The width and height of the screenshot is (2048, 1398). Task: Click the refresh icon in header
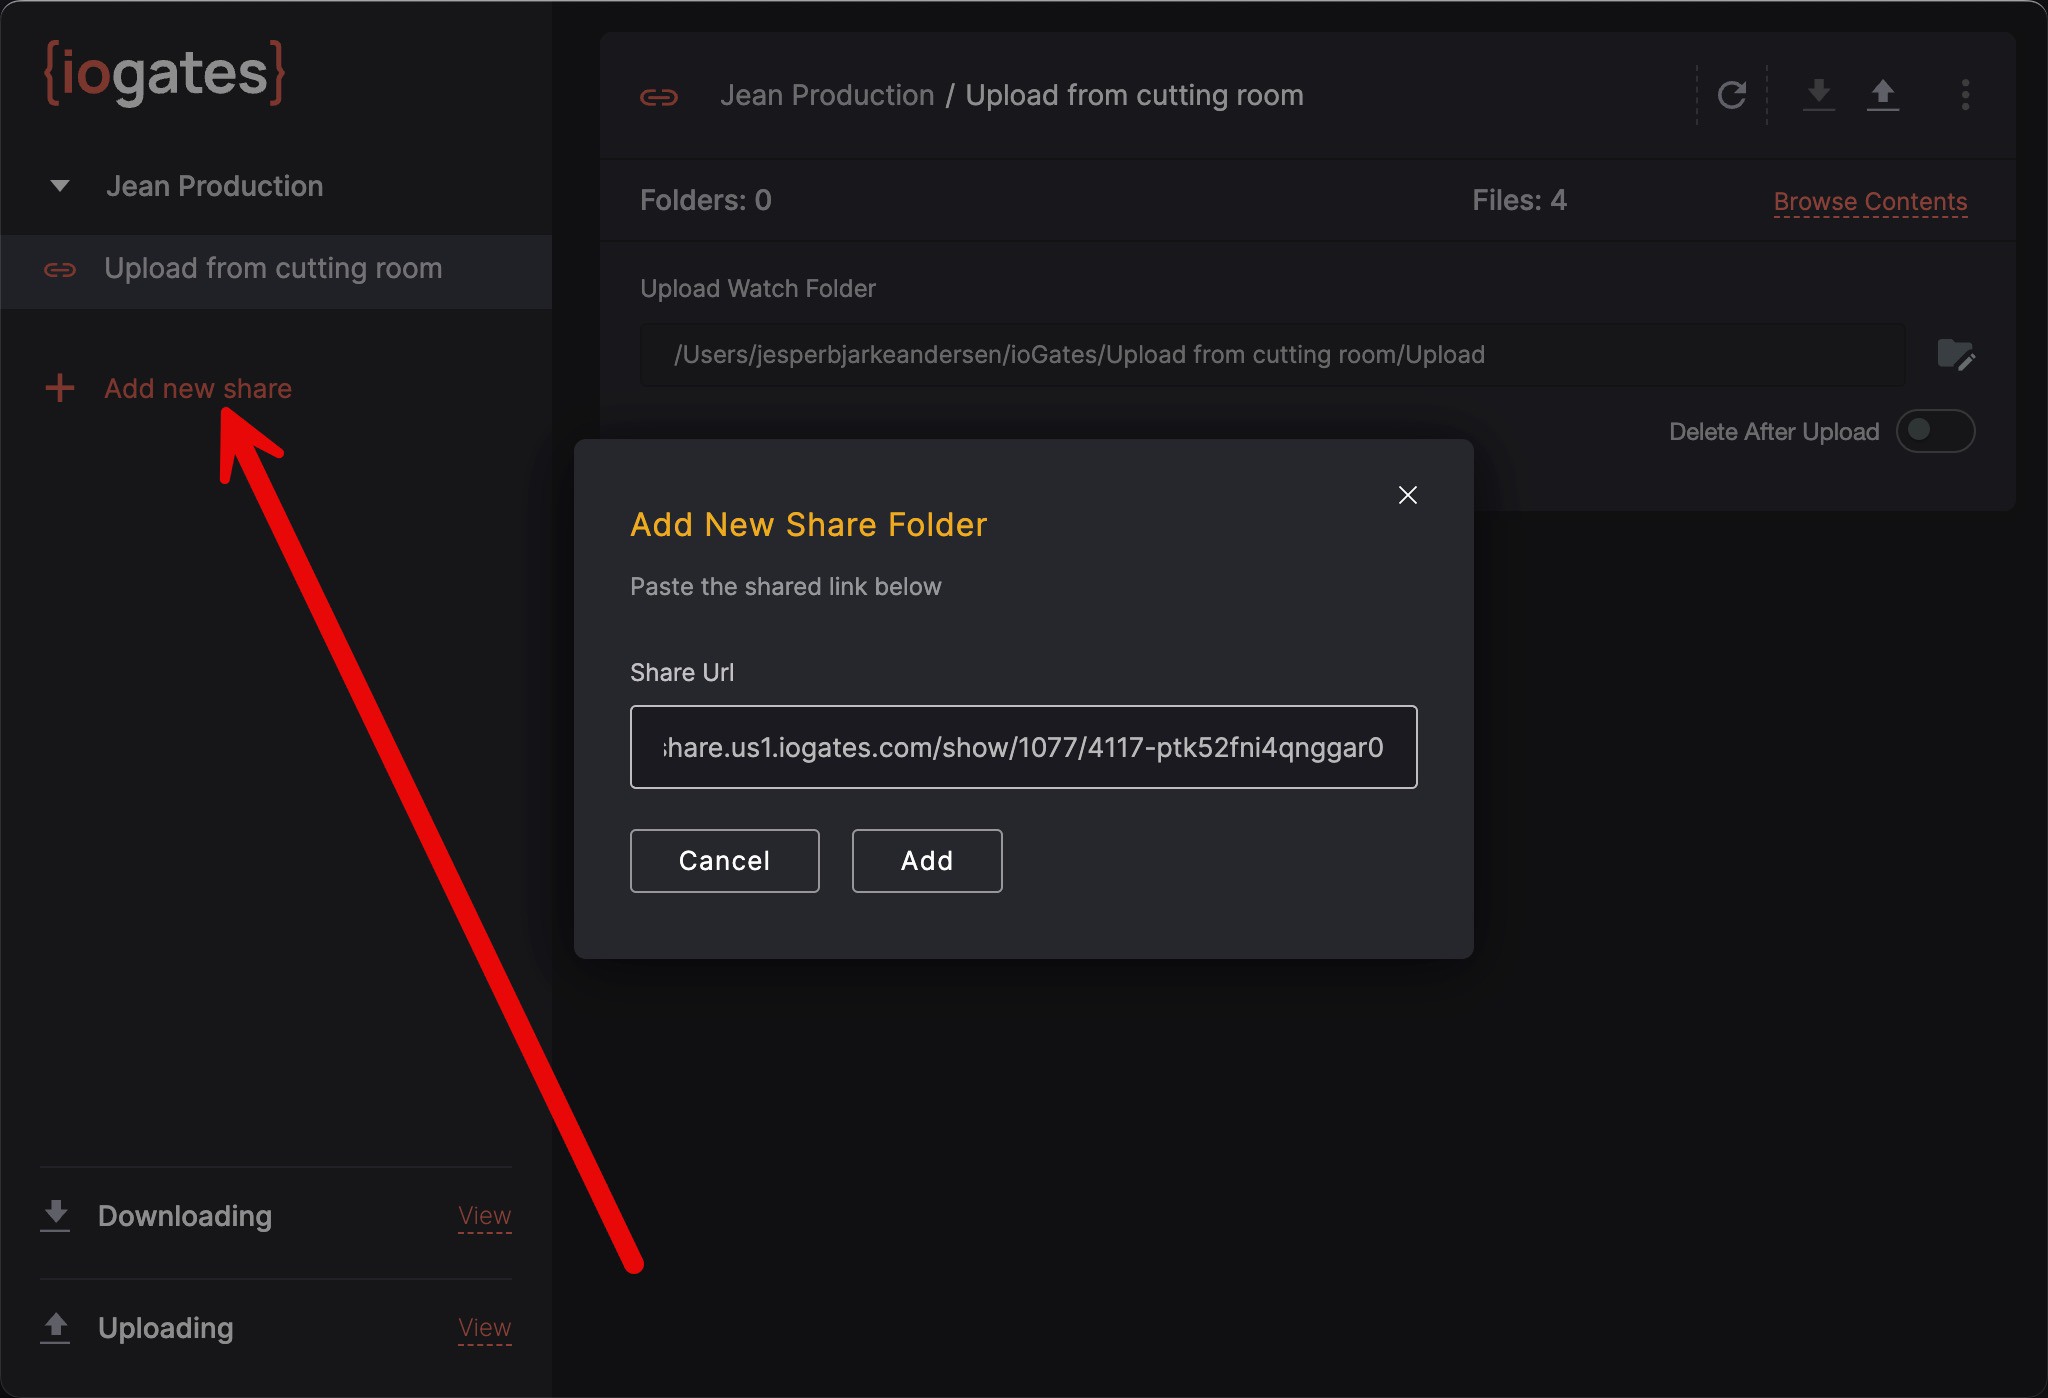(x=1732, y=96)
